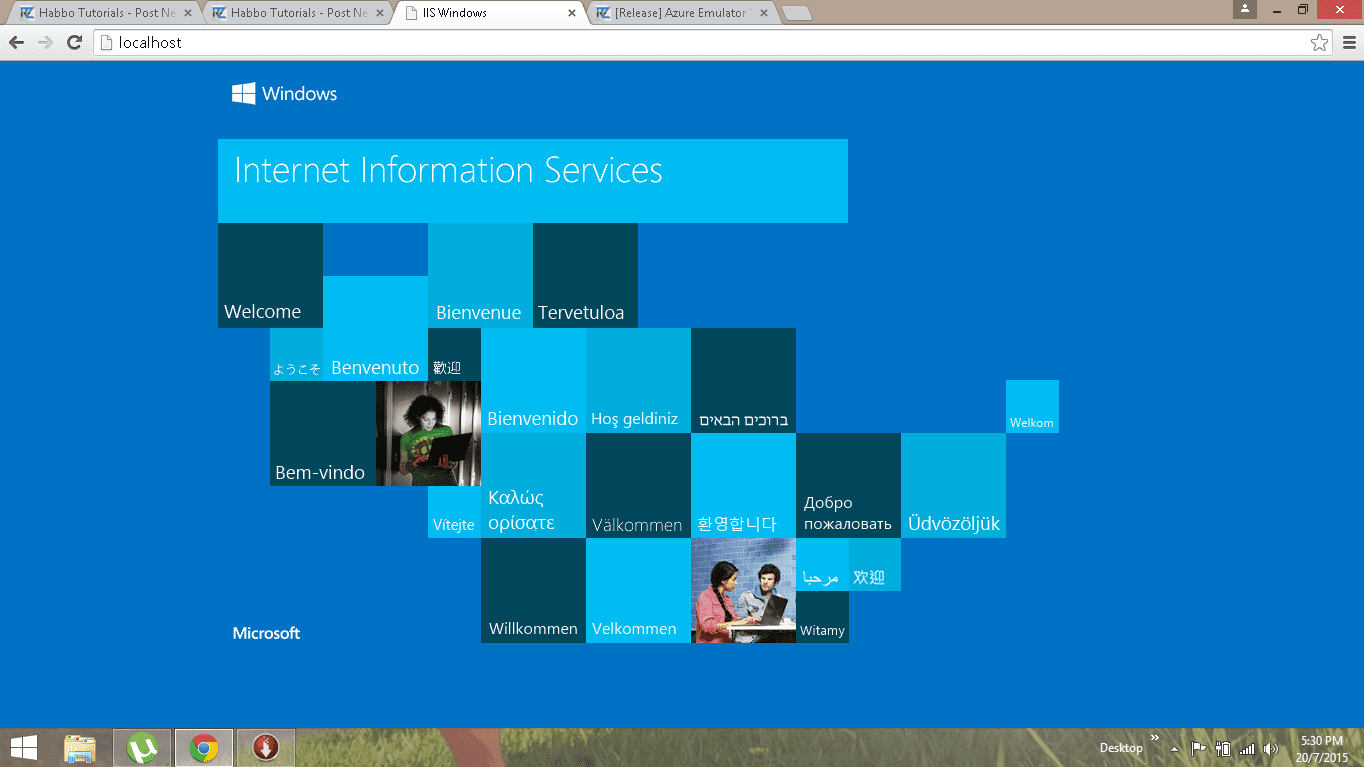Click the Vítejte tile
The width and height of the screenshot is (1364, 767).
click(x=454, y=512)
